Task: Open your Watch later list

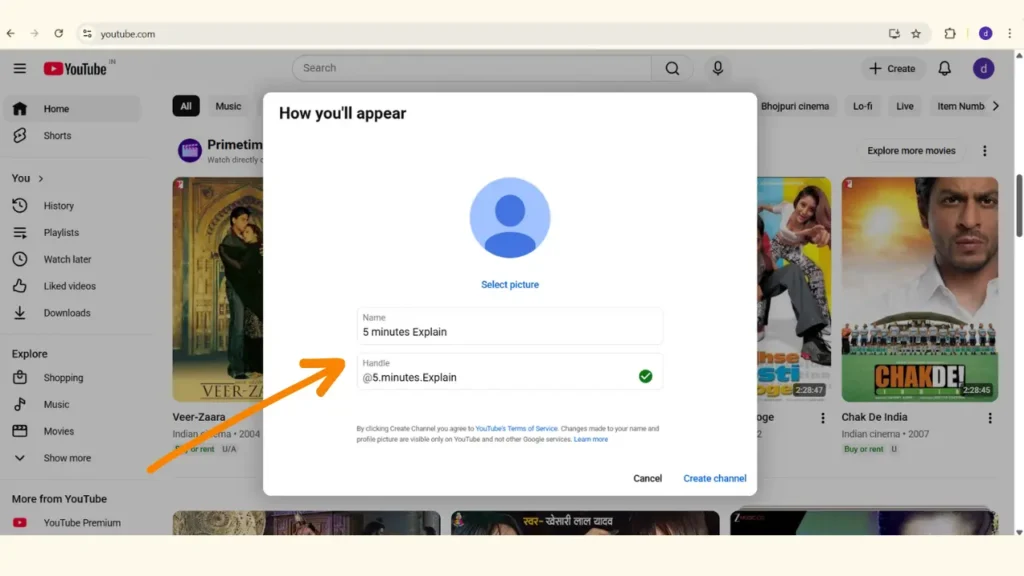Action: click(69, 258)
